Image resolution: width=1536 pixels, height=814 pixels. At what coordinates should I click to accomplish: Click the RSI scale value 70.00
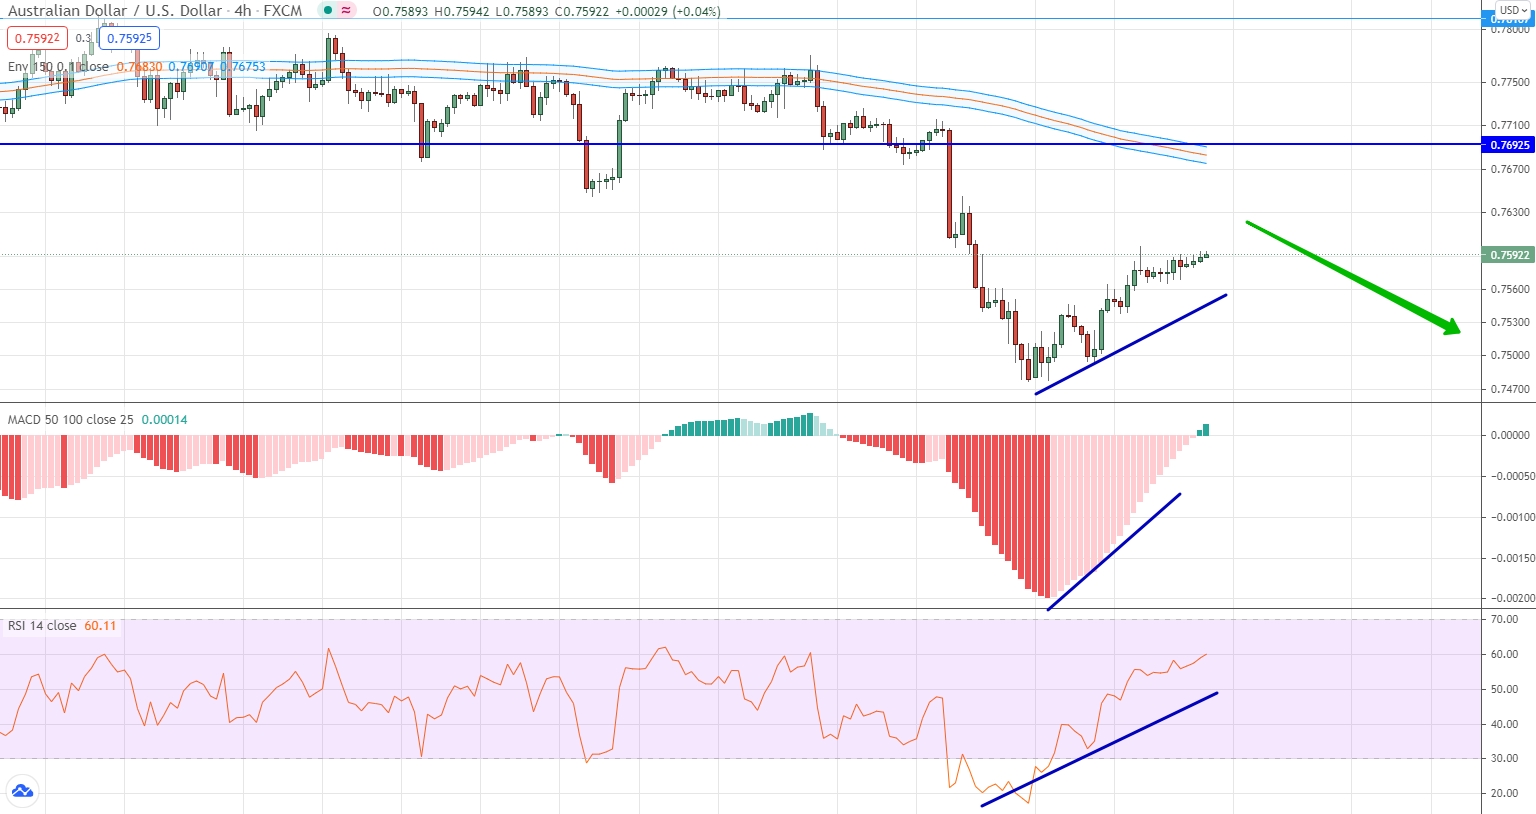[x=1504, y=619]
